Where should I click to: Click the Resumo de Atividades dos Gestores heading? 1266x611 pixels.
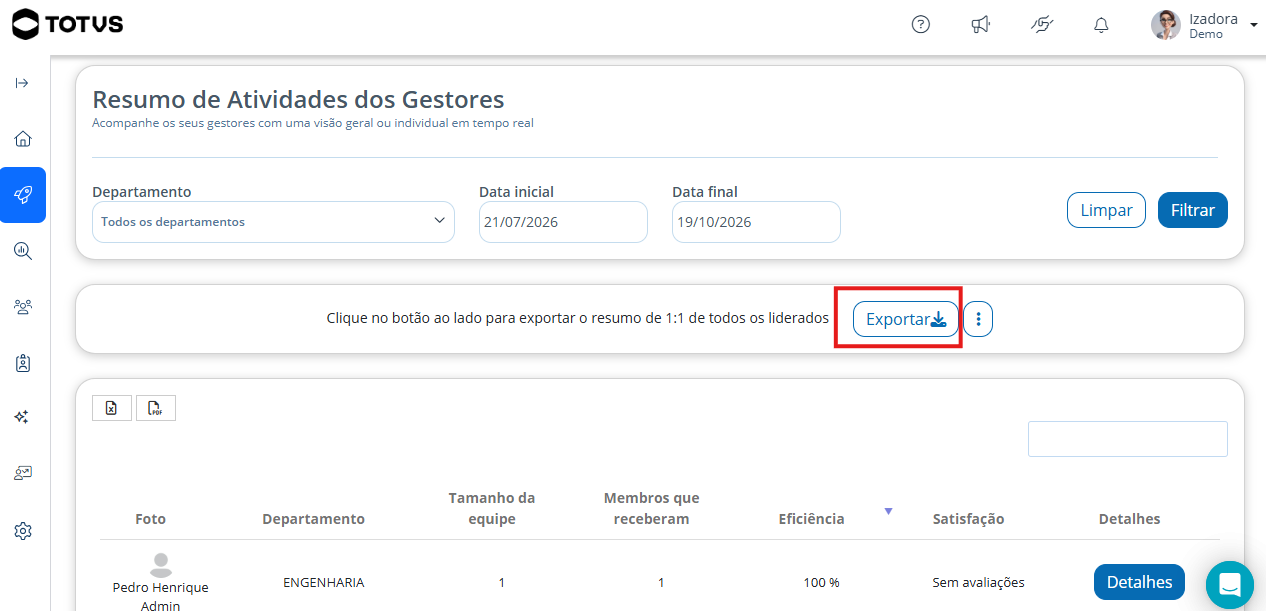[x=298, y=100]
